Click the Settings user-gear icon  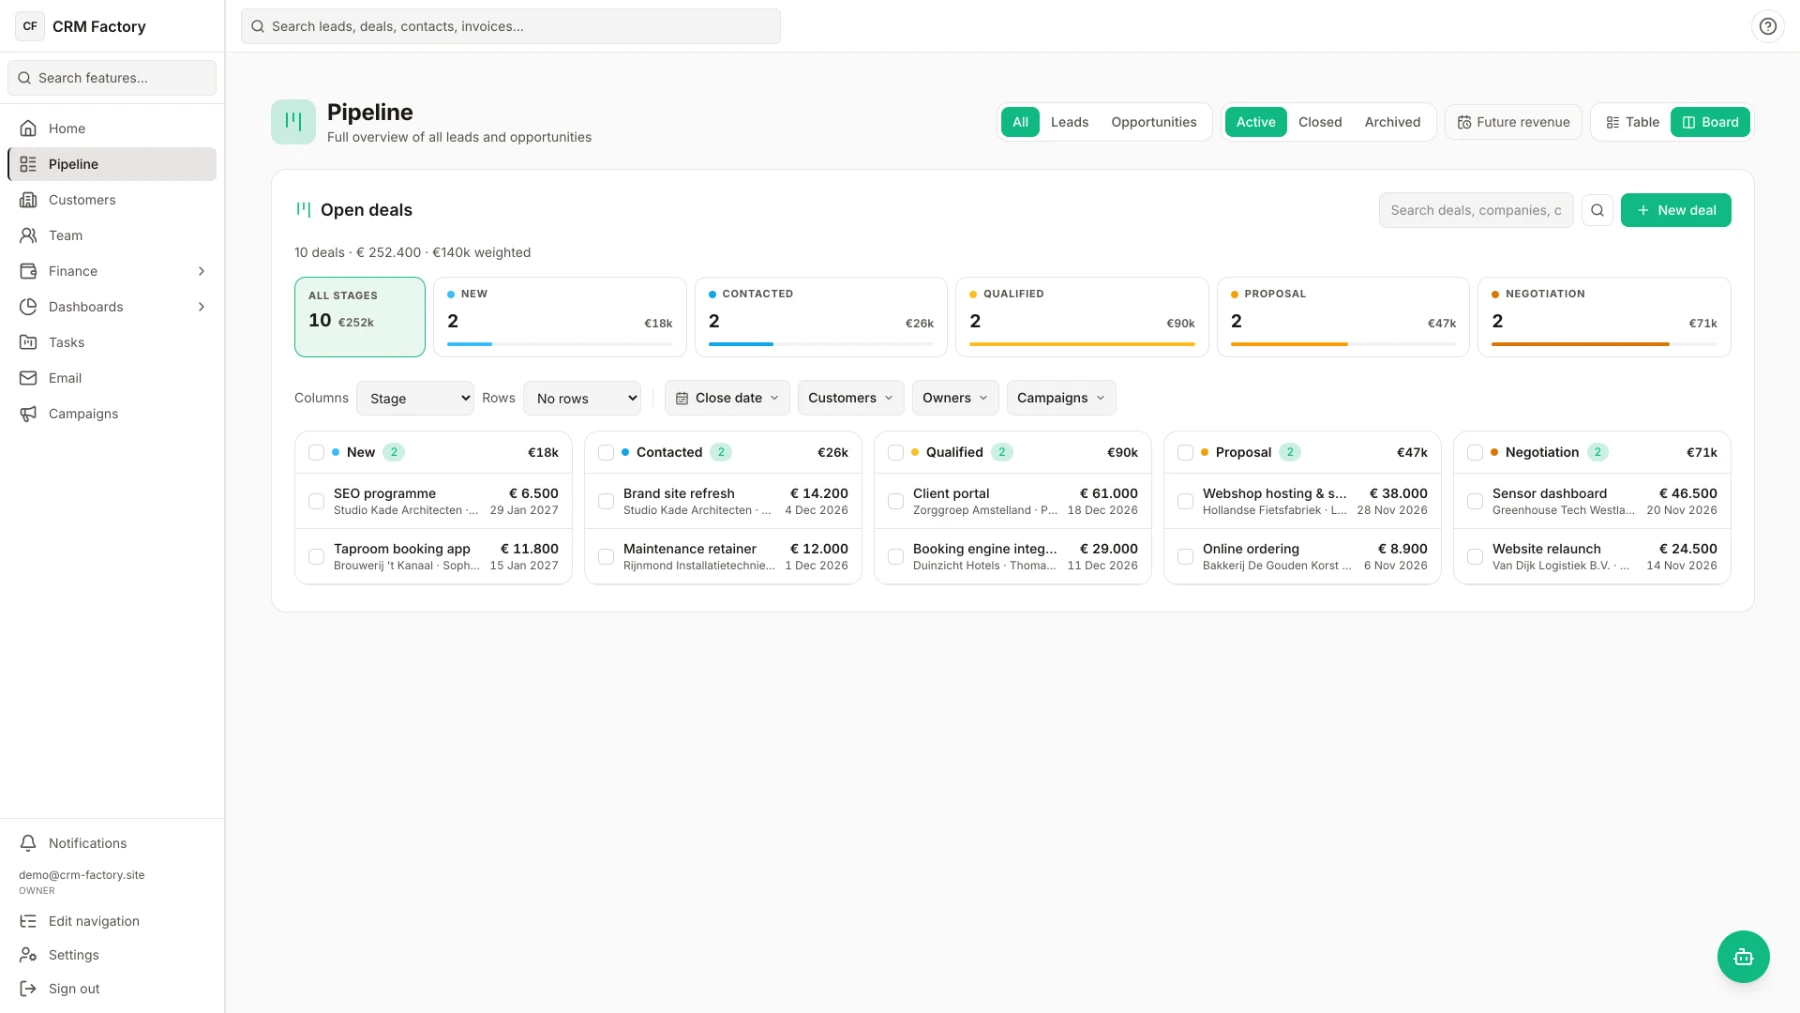[x=28, y=955]
